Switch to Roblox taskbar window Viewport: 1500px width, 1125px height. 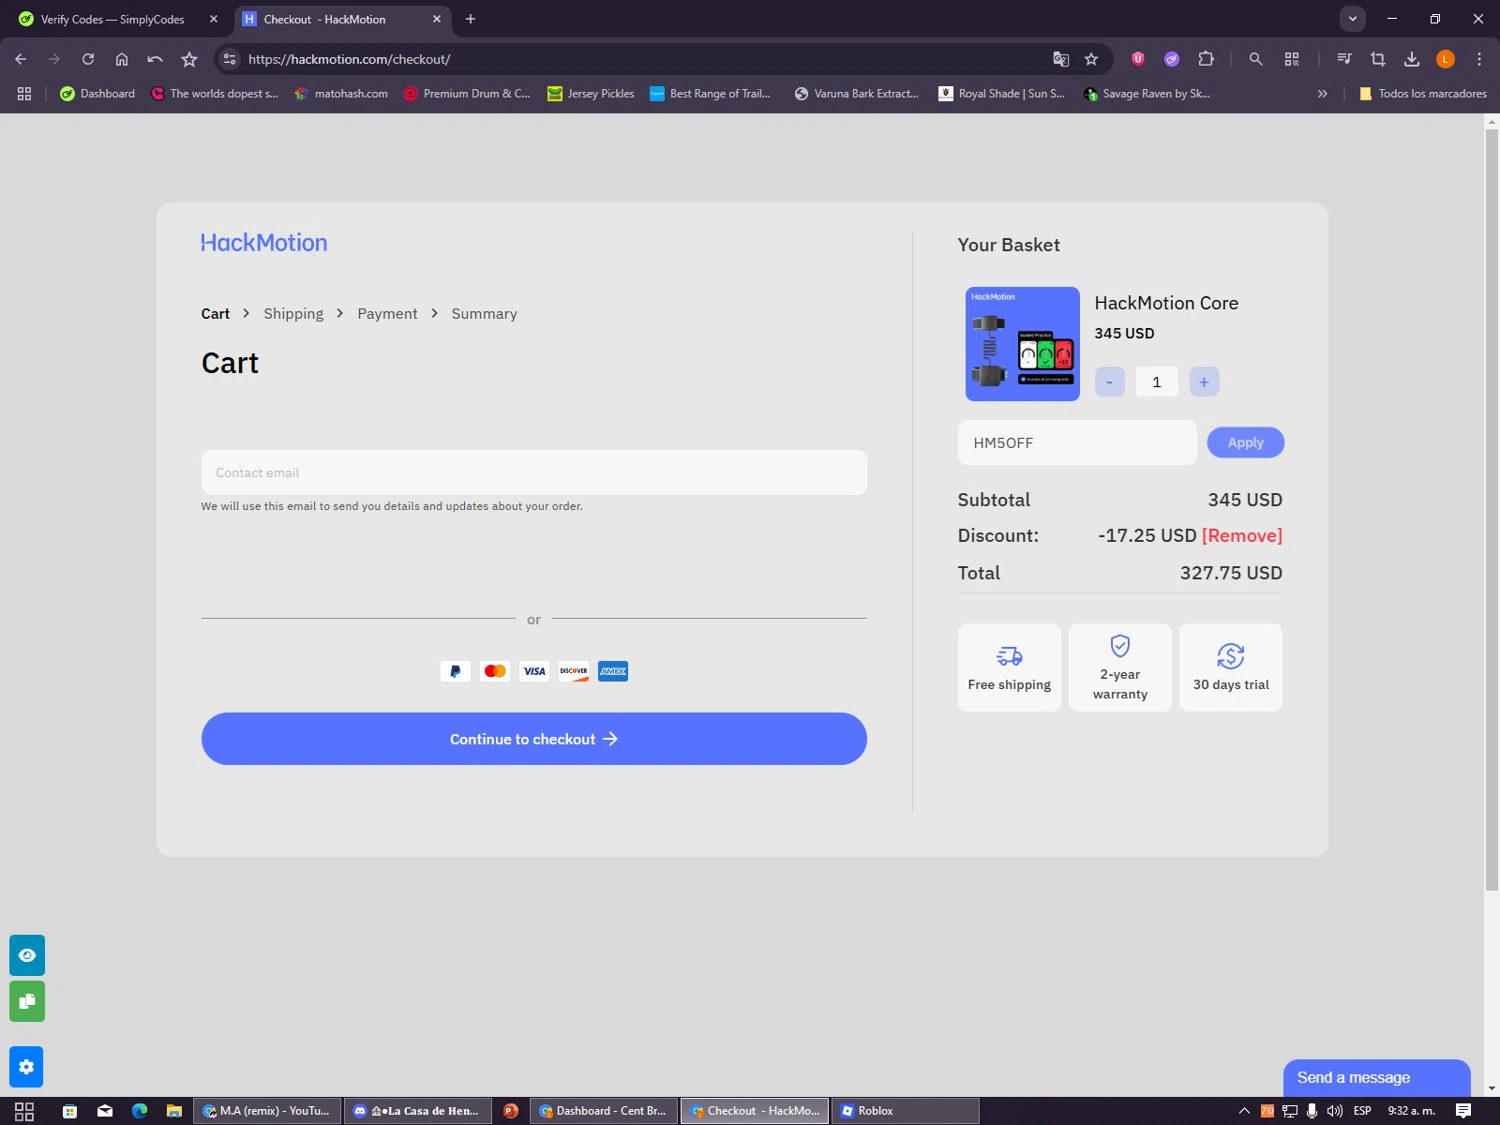904,1111
